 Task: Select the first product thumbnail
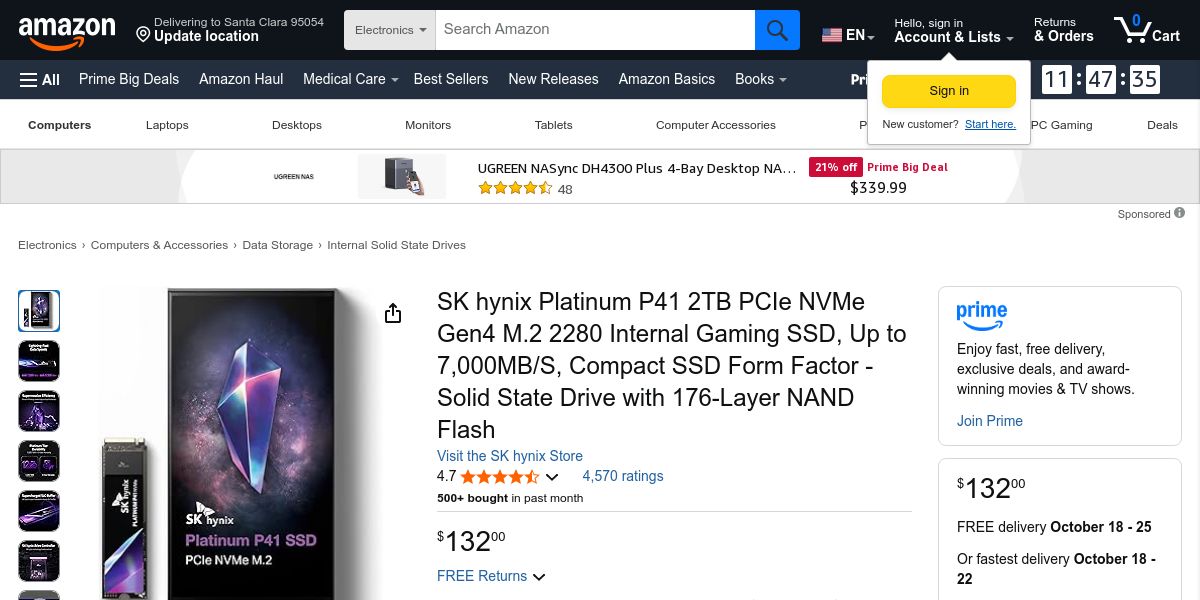39,311
